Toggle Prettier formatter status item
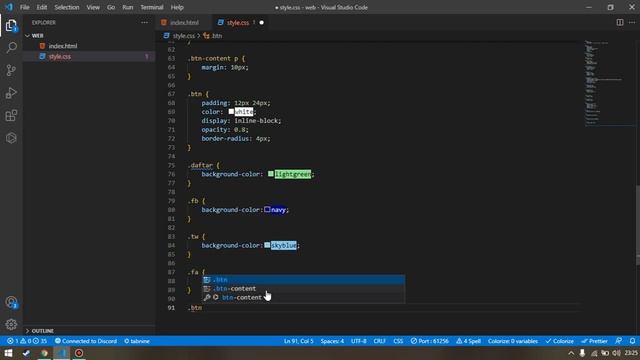The width and height of the screenshot is (640, 360). 594,341
